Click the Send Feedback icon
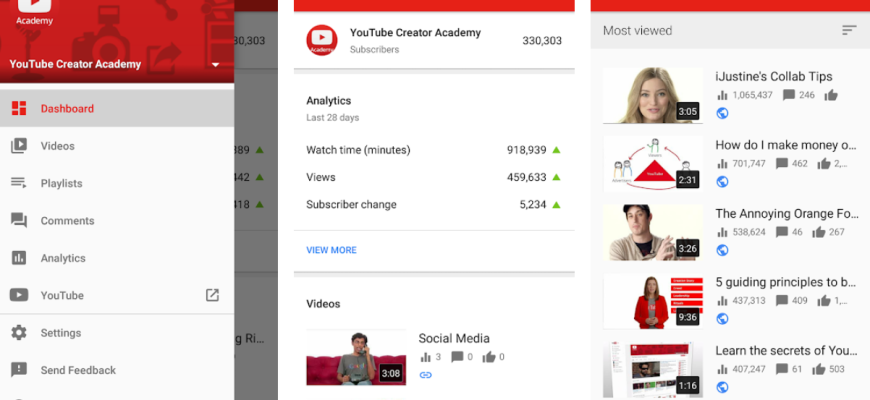 (x=18, y=370)
